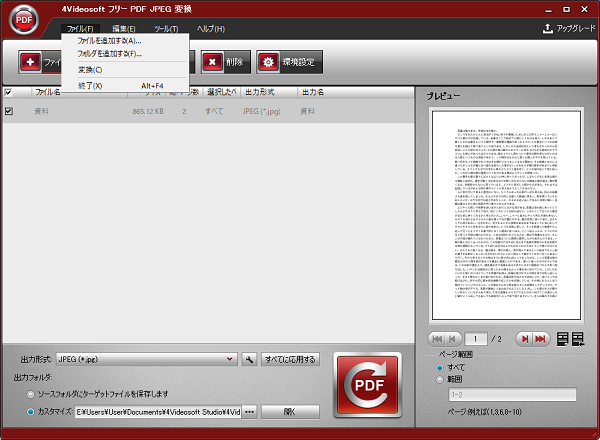This screenshot has width=600, height=440.
Task: Select the 範囲 page range radio button
Action: 438,379
